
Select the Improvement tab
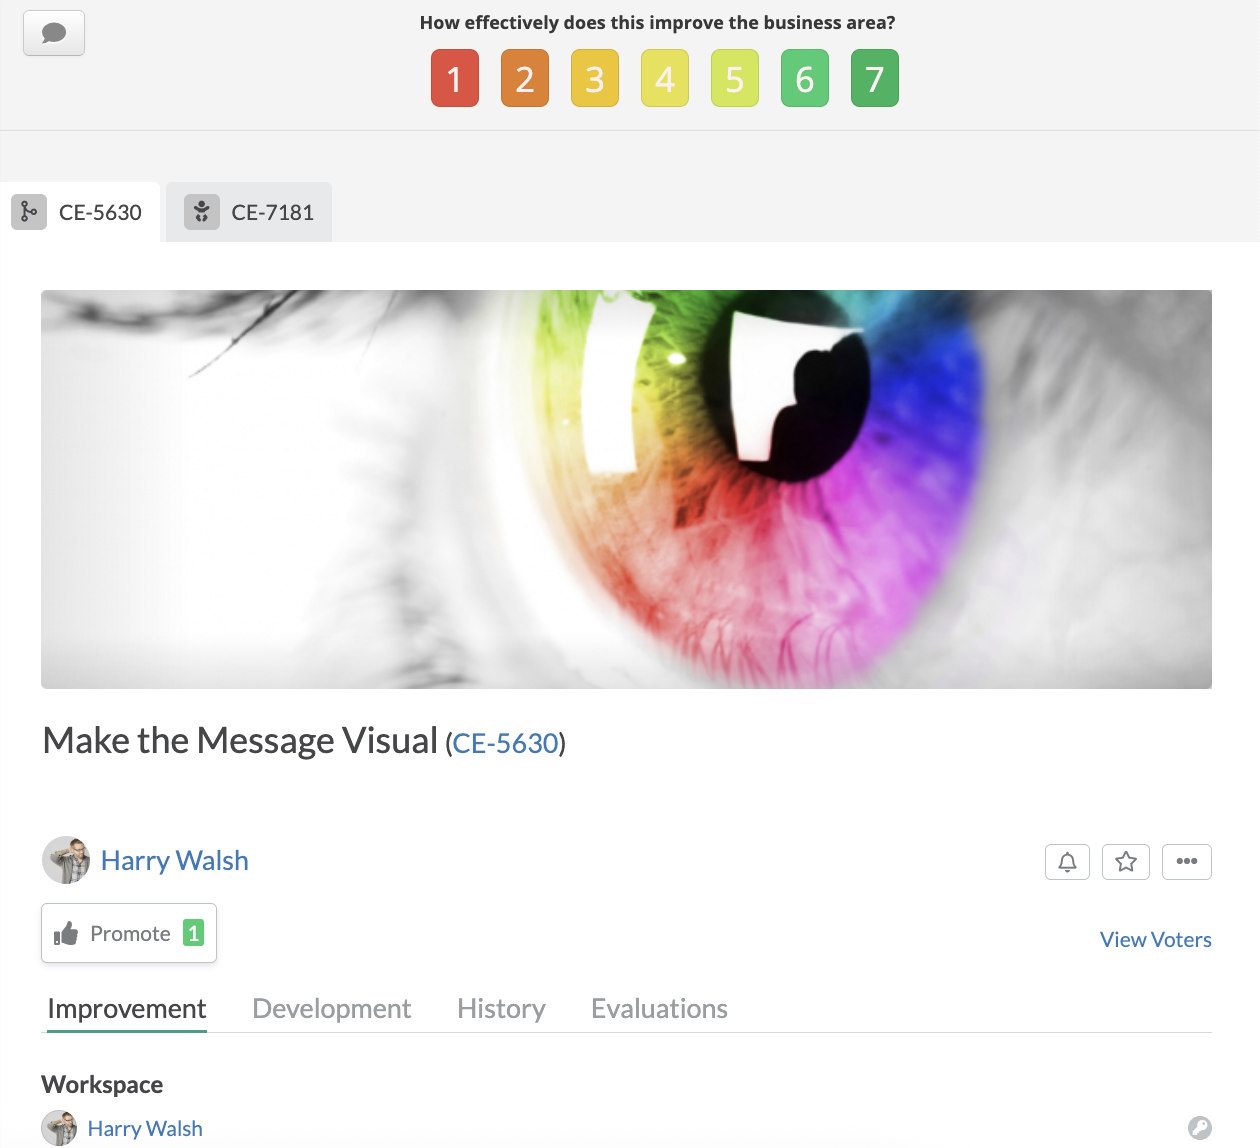(x=127, y=1009)
